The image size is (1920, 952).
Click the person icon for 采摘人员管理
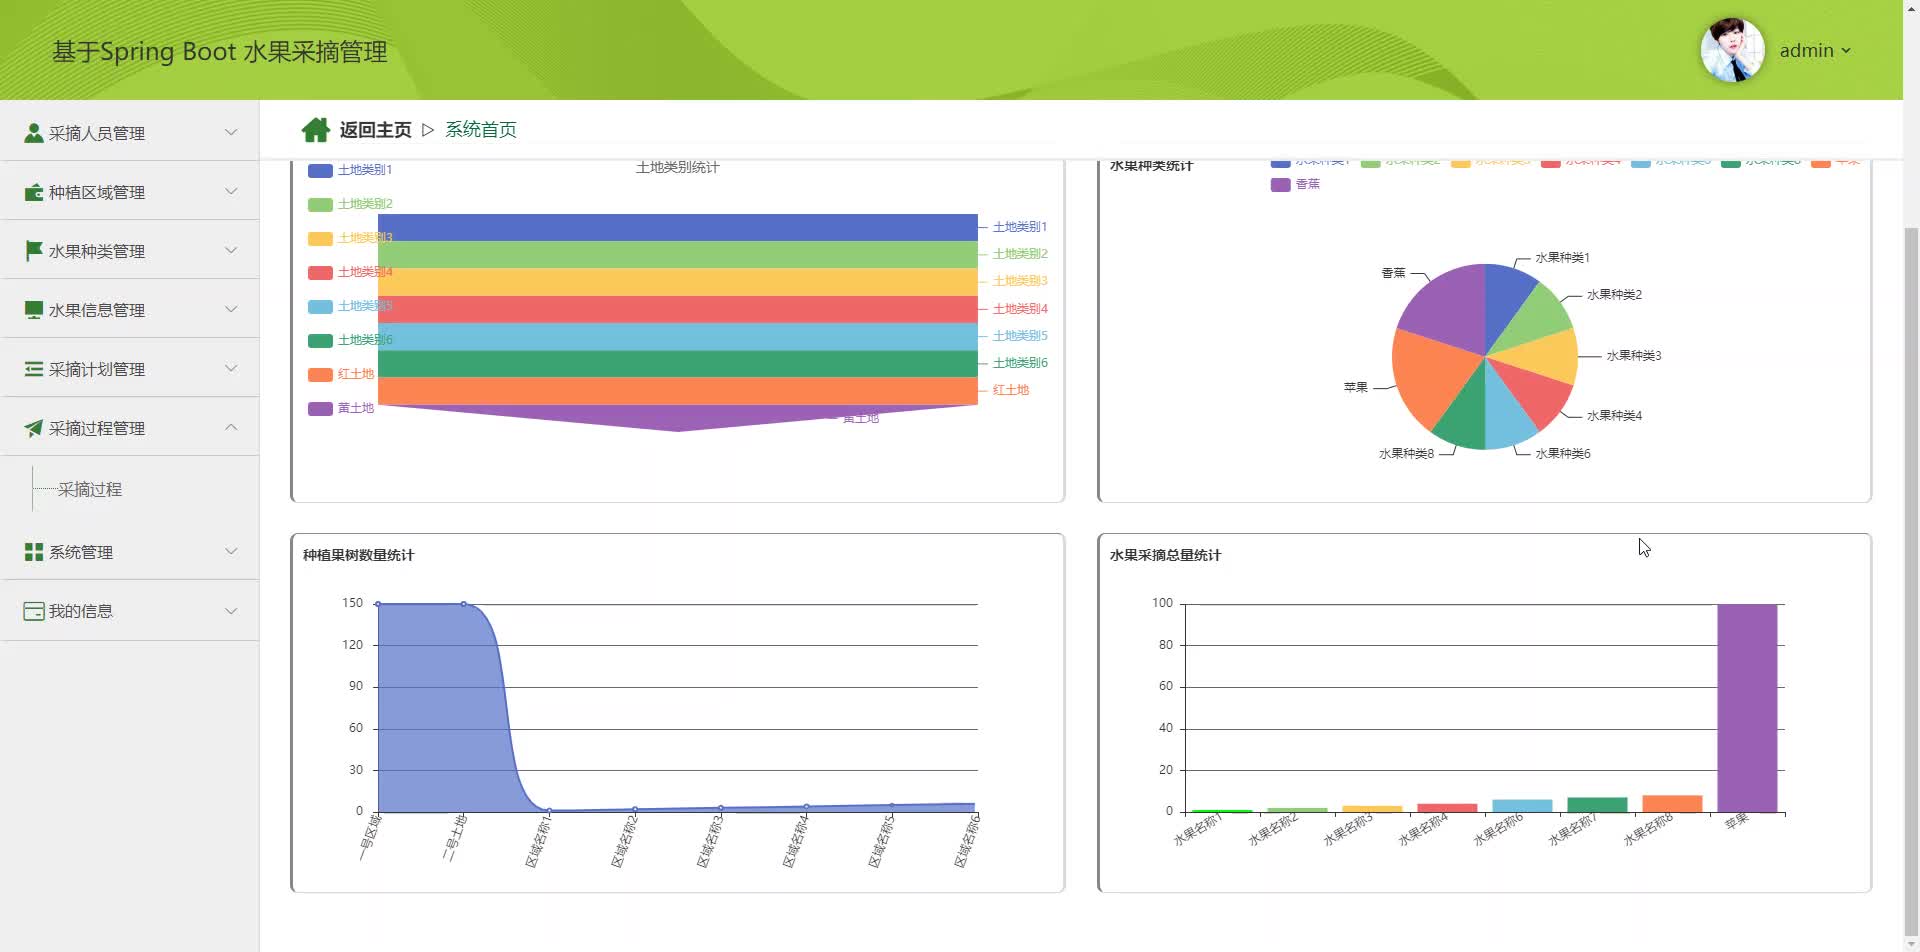tap(34, 133)
